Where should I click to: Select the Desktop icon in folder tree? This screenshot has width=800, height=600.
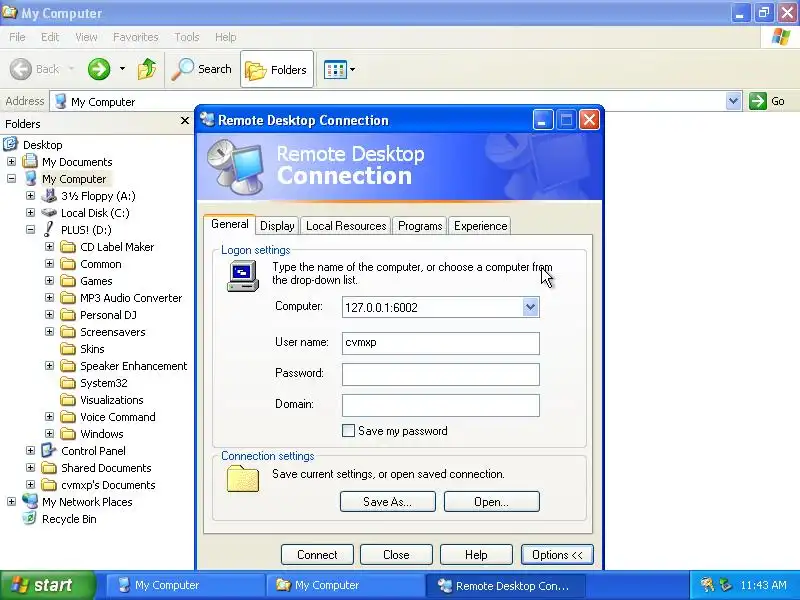pyautogui.click(x=11, y=144)
